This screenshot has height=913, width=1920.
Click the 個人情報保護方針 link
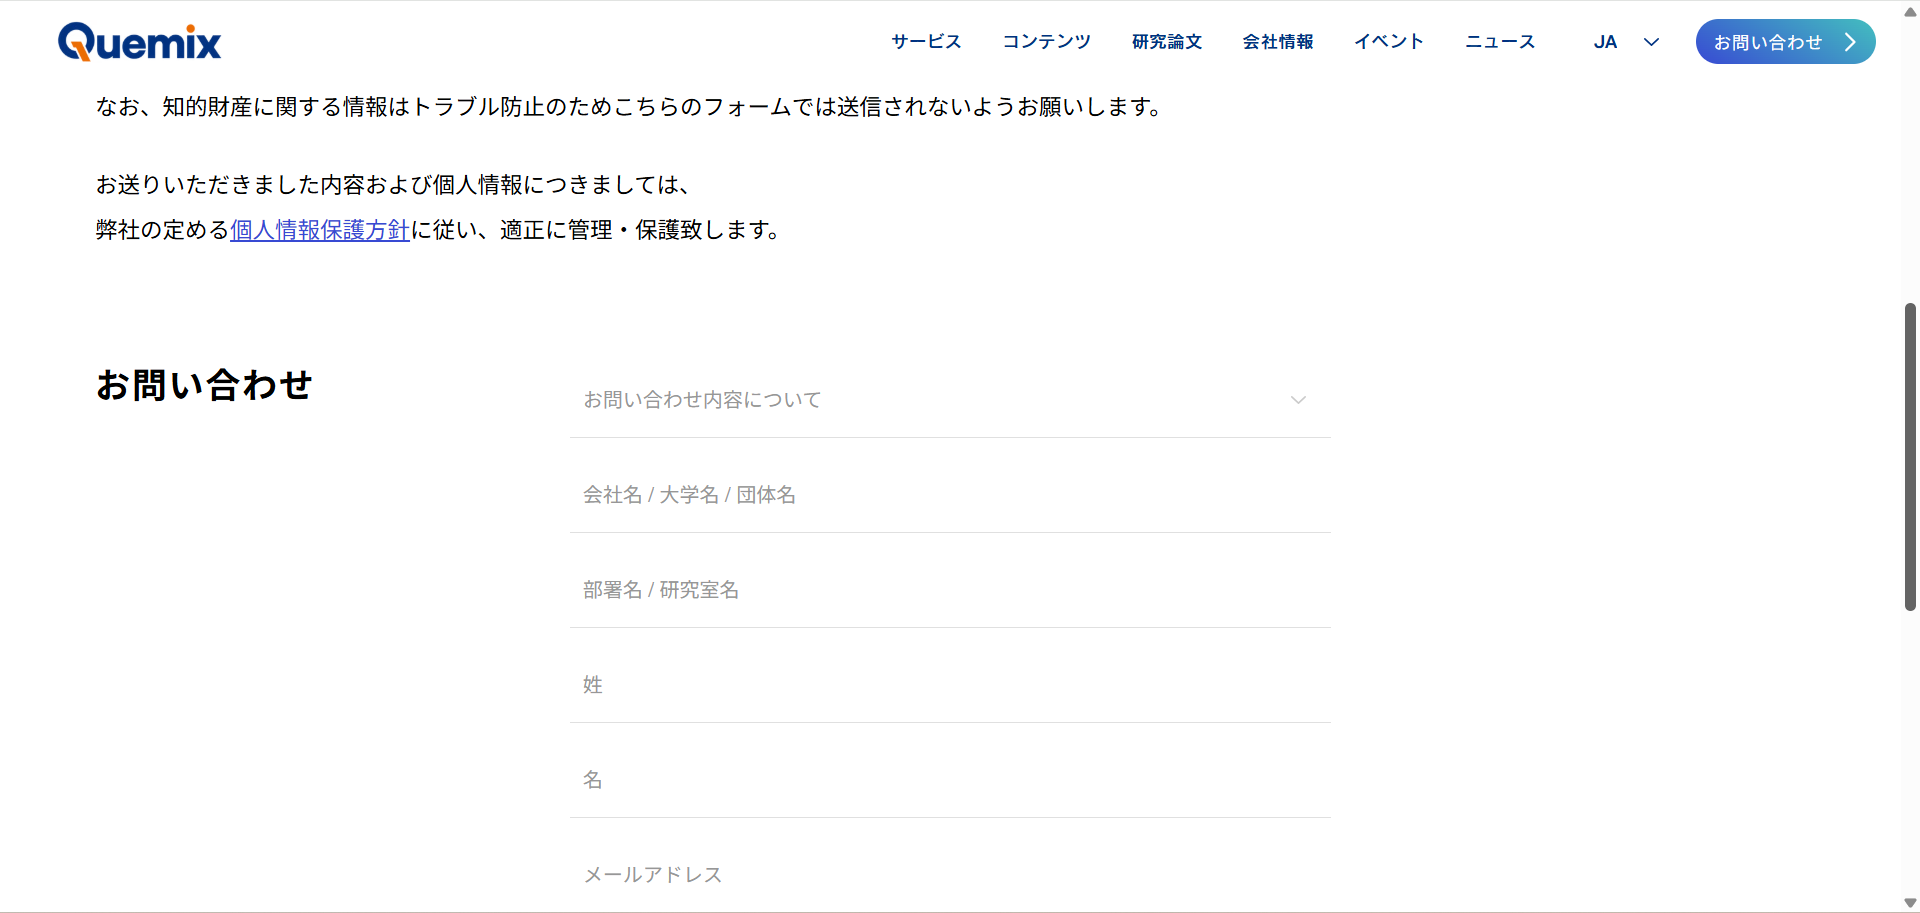(x=320, y=230)
